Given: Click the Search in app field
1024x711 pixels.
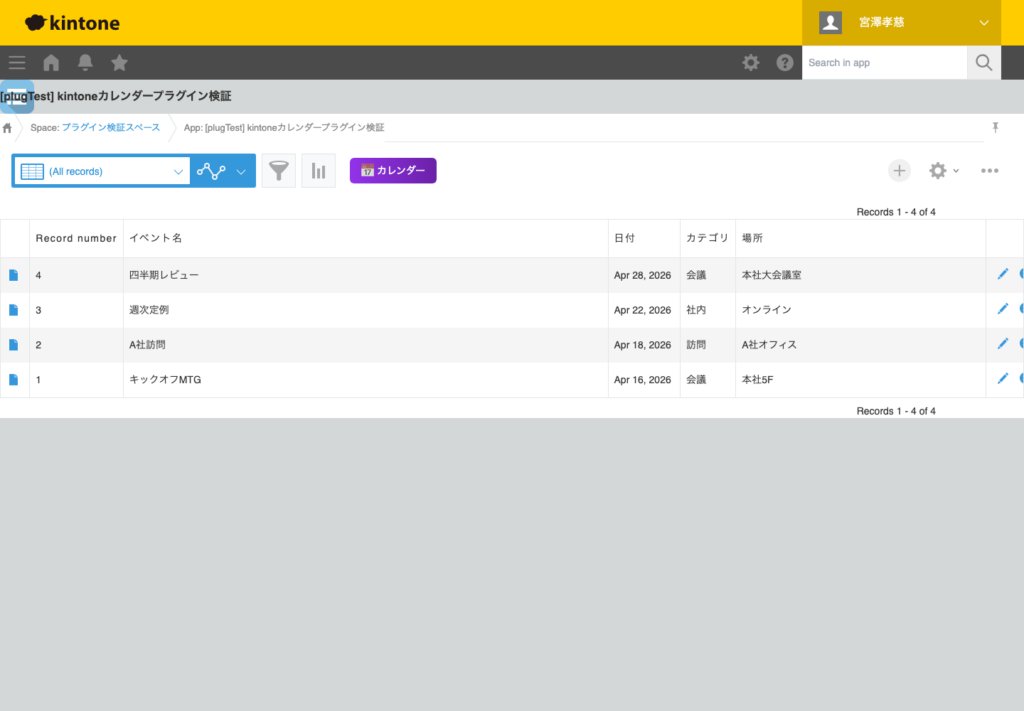Looking at the screenshot, I should (884, 63).
